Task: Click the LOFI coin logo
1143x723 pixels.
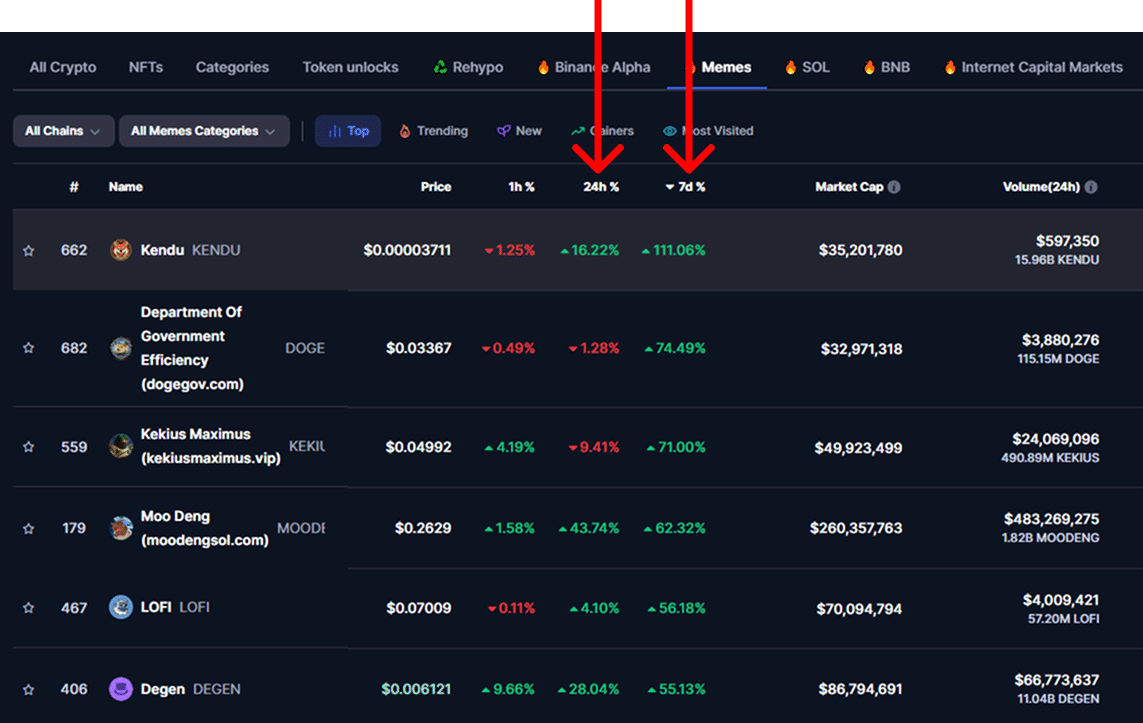Action: 120,607
